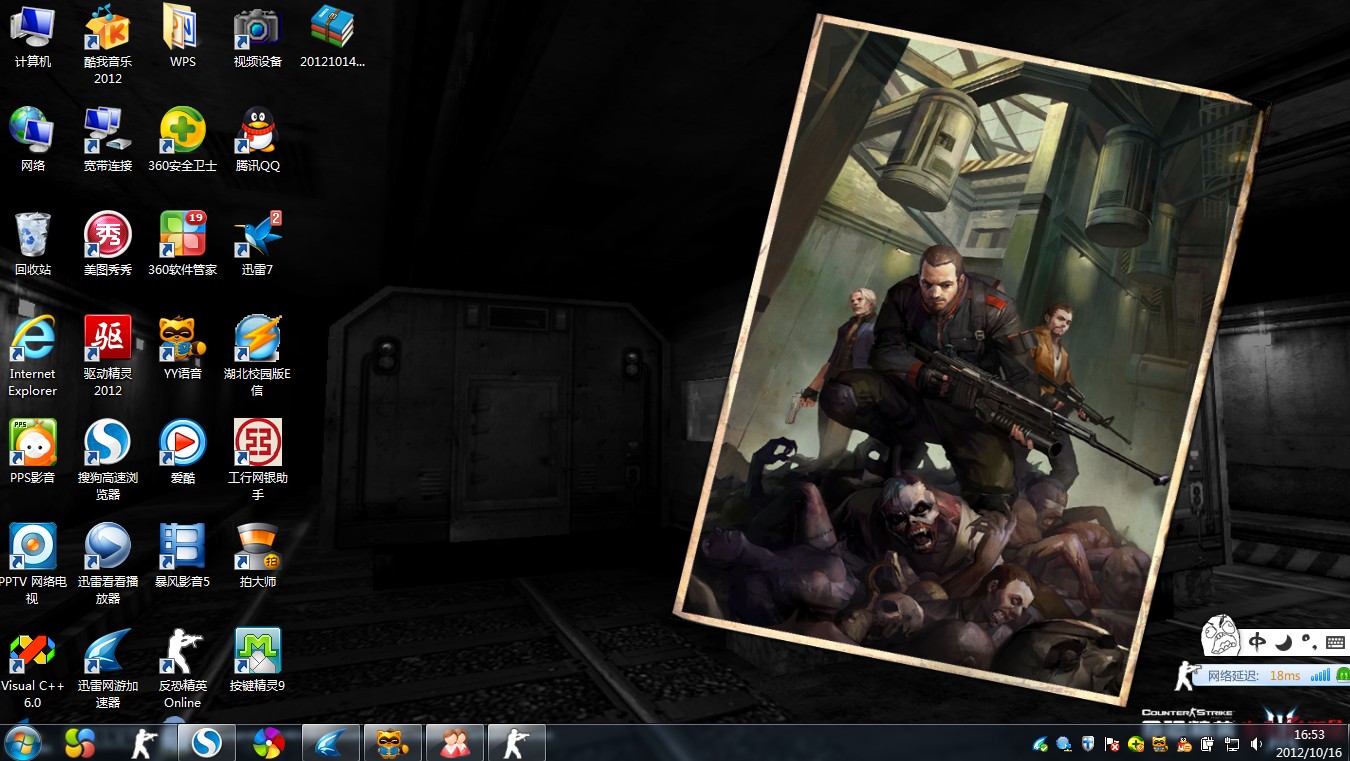Open the 回收站 recycle bin

(33, 244)
